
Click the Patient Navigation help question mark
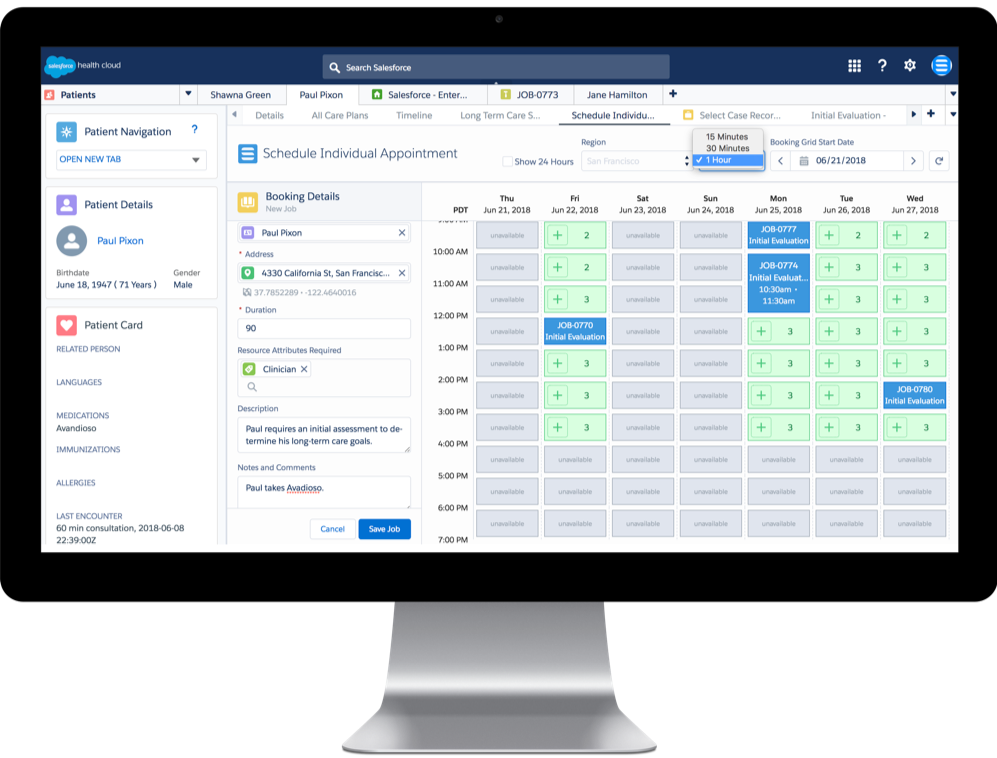195,130
